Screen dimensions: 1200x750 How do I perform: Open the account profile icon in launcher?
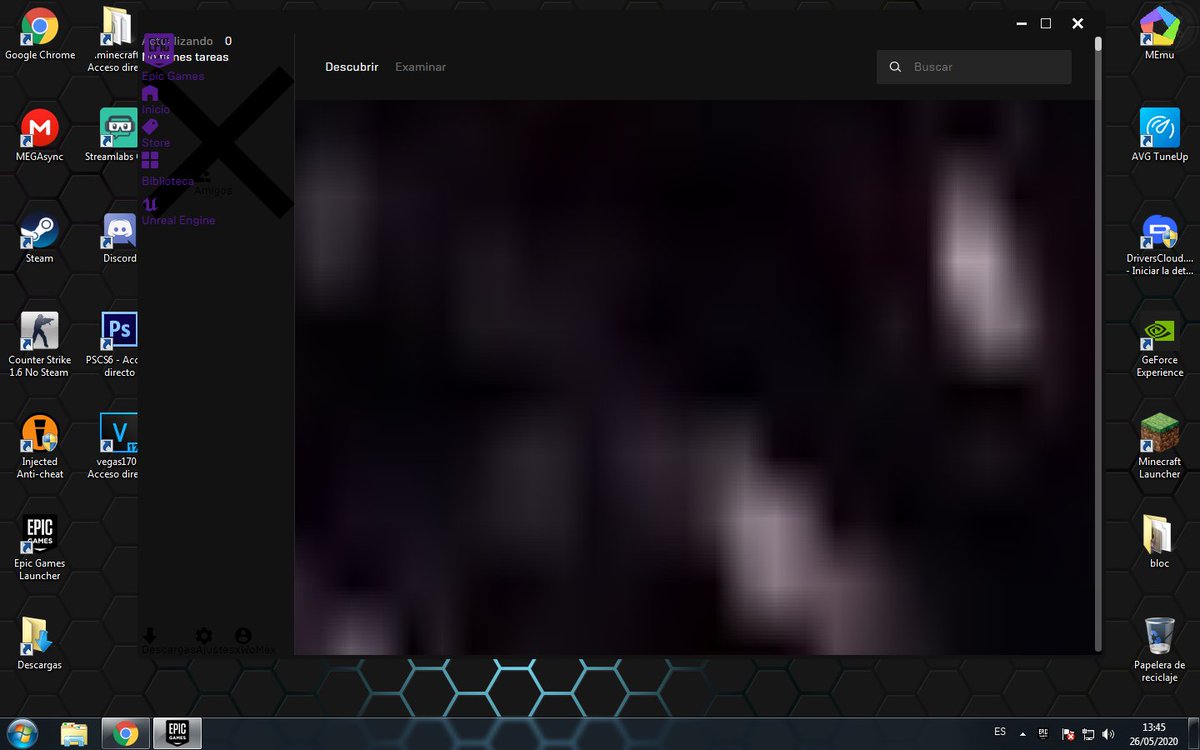[243, 636]
